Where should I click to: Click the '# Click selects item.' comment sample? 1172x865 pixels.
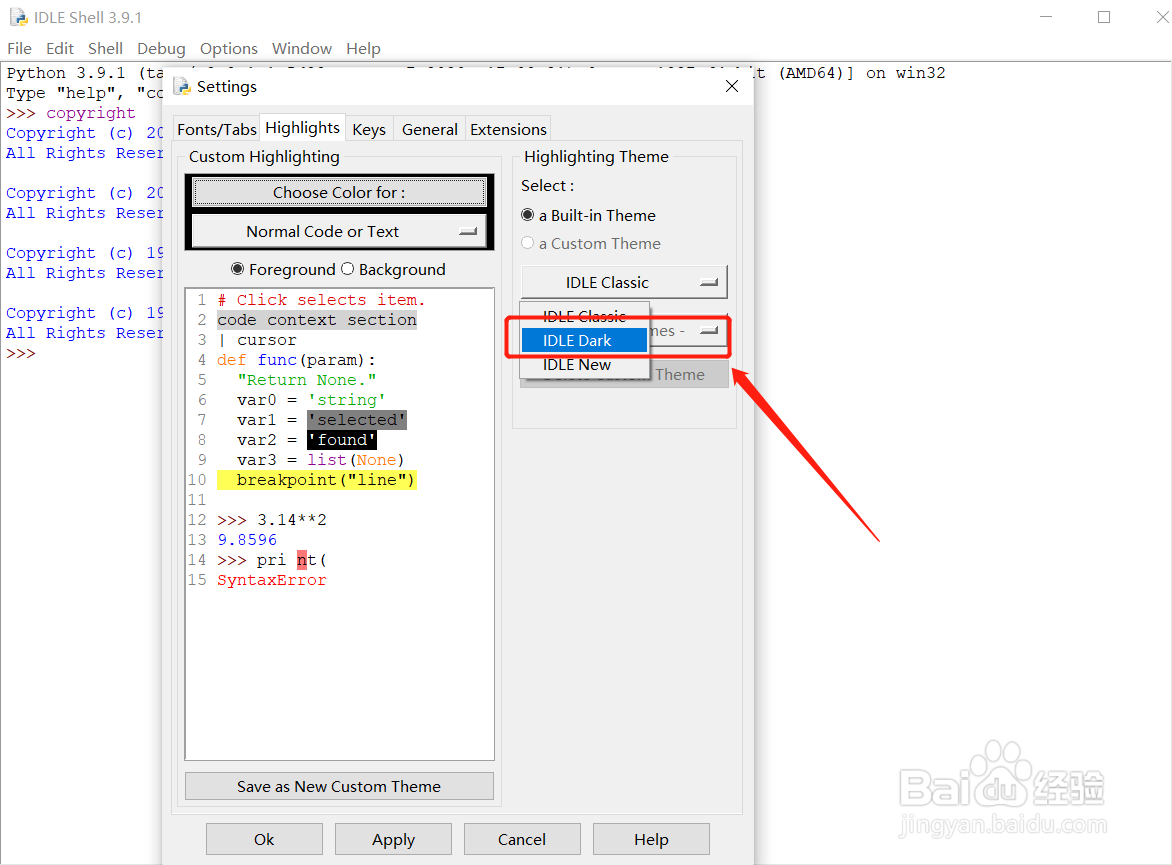click(321, 300)
